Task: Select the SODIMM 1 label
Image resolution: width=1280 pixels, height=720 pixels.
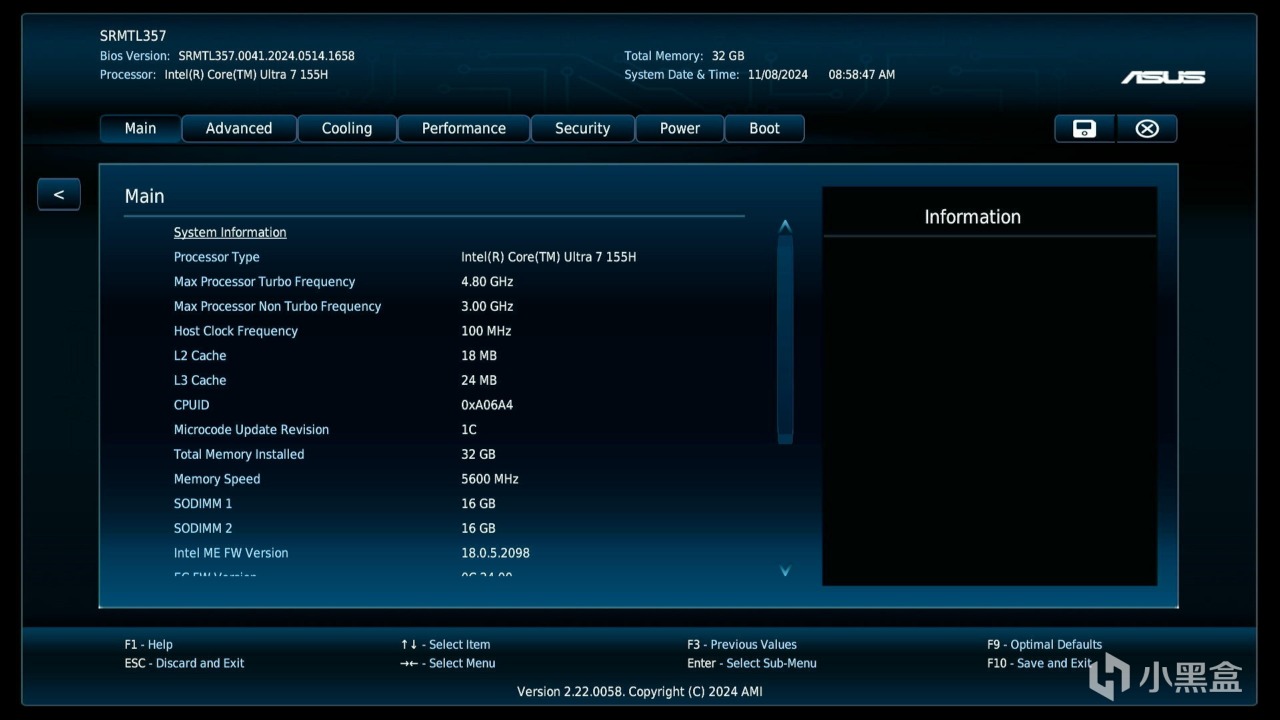Action: coord(203,503)
